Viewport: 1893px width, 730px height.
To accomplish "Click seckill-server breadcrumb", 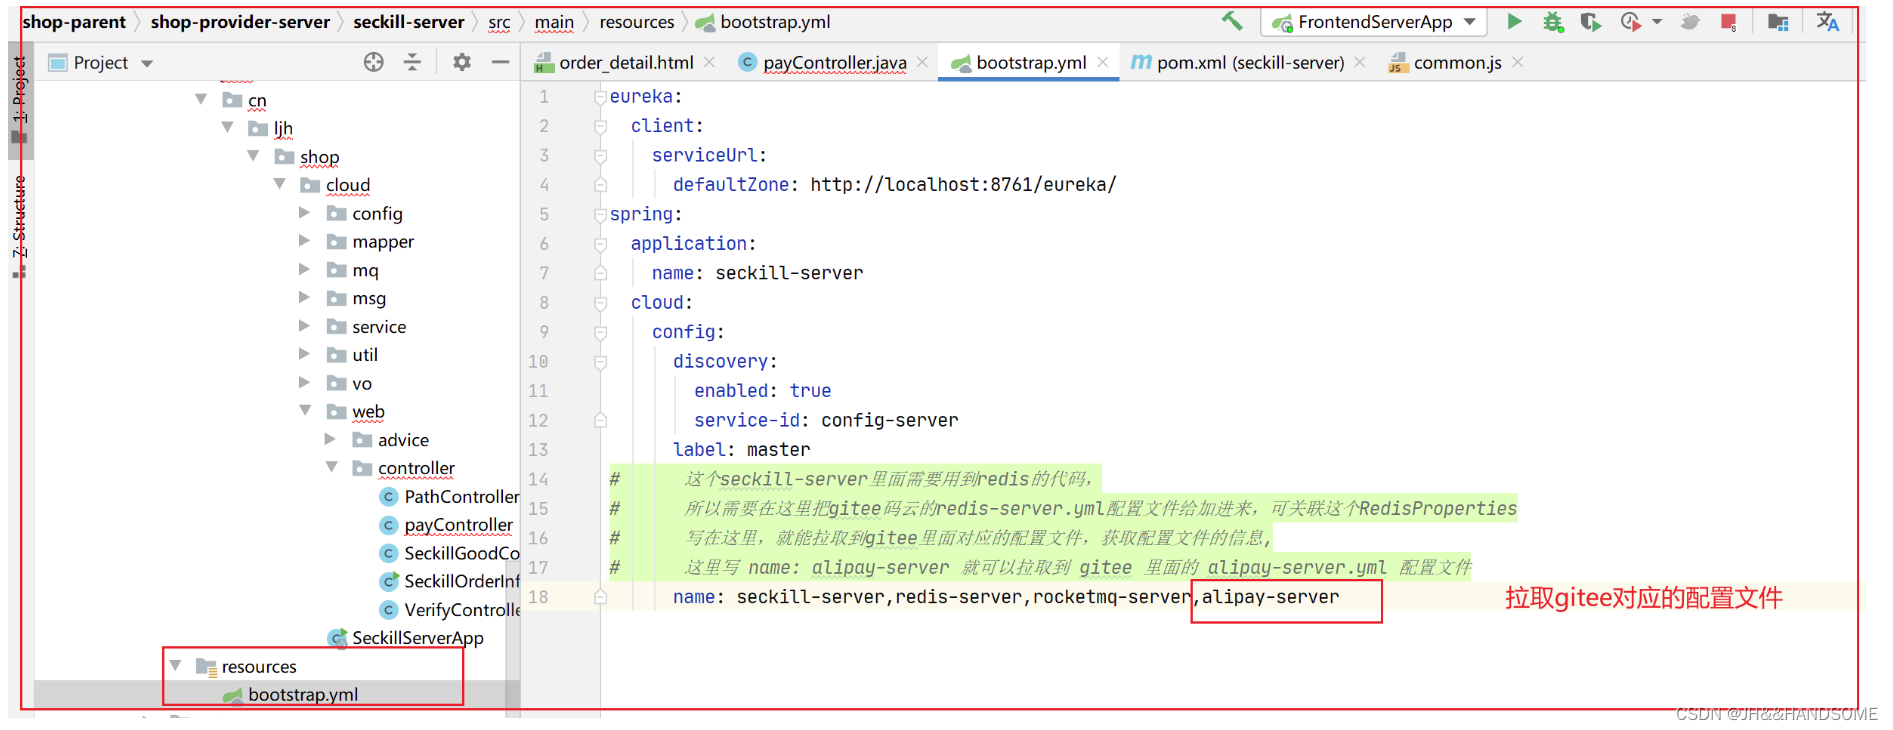I will click(409, 22).
